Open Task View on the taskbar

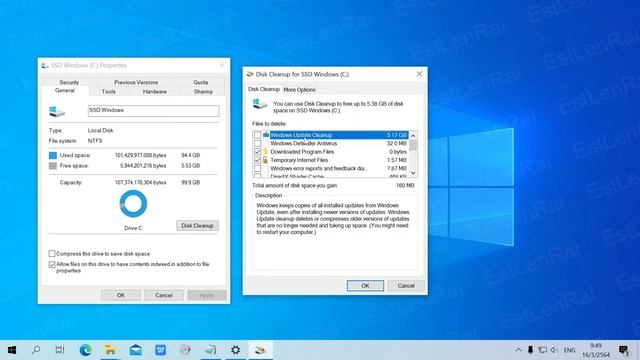pyautogui.click(x=60, y=350)
